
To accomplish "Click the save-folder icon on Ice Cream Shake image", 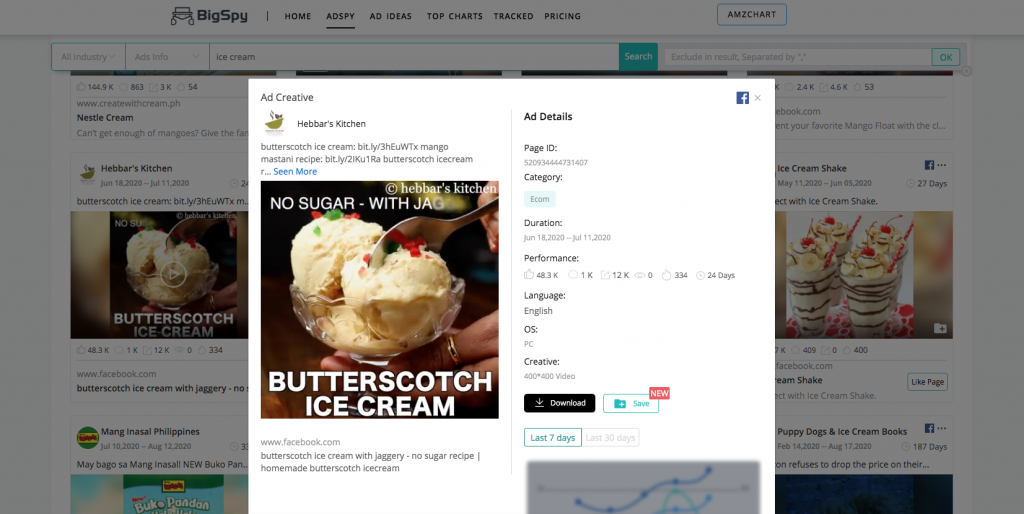I will click(940, 328).
